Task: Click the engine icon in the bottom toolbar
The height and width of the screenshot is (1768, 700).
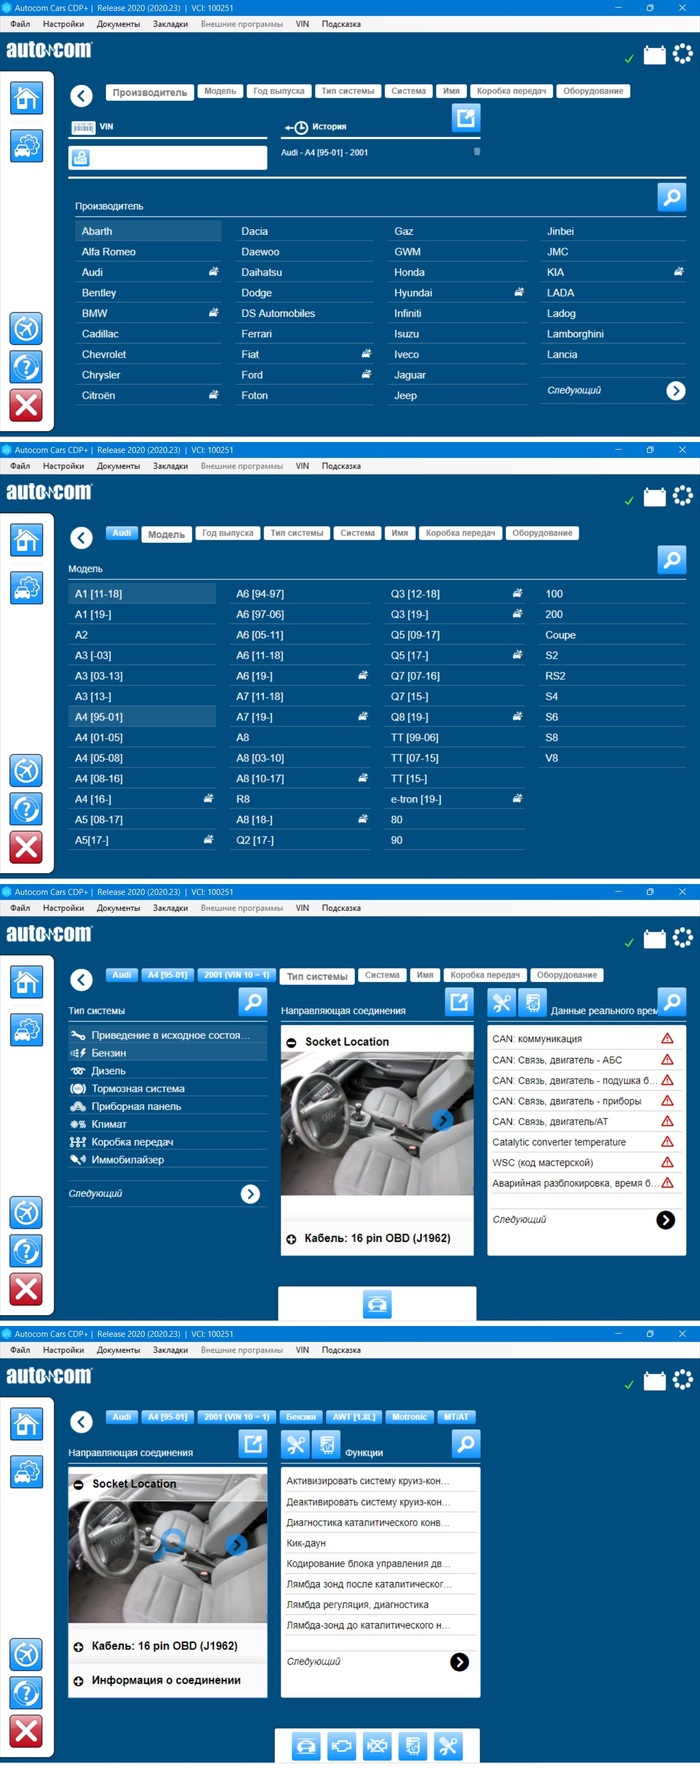Action: (342, 1746)
